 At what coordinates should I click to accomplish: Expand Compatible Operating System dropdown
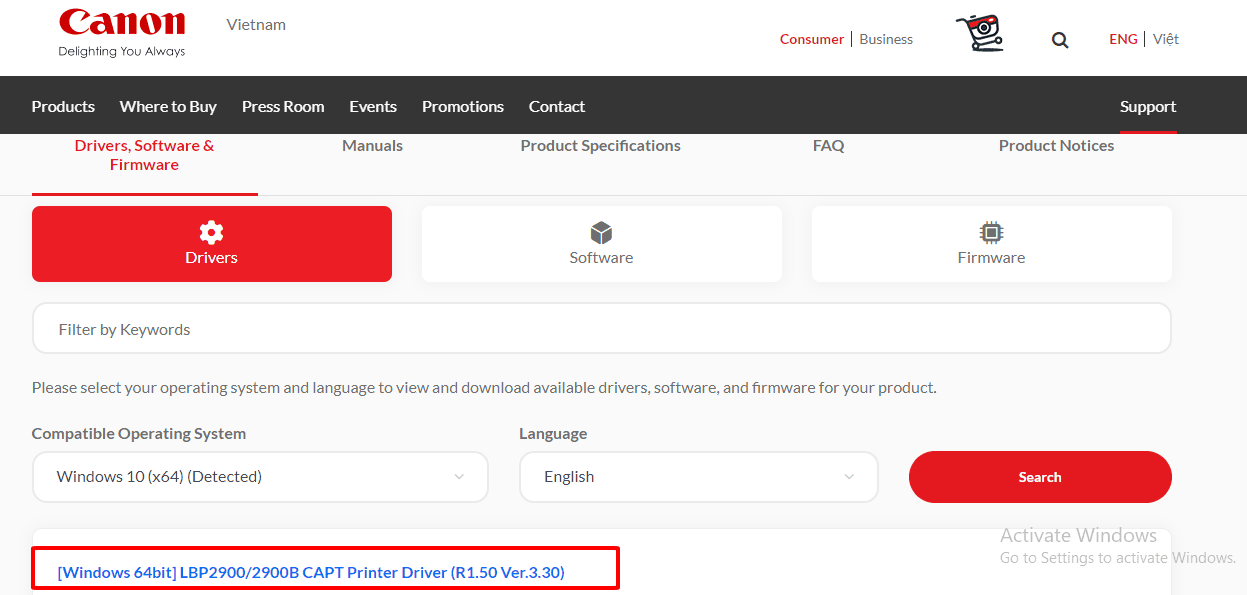click(x=260, y=477)
